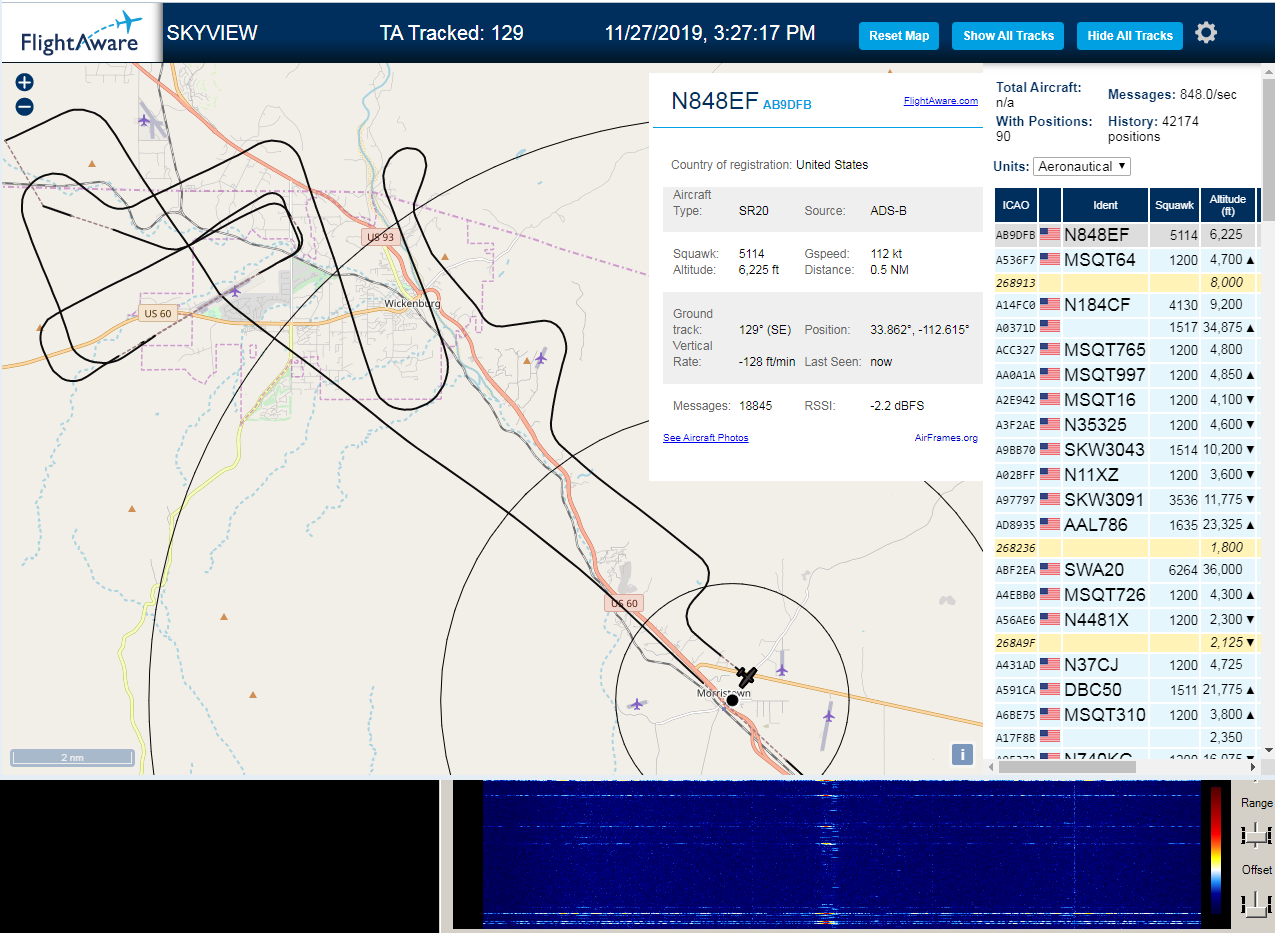The image size is (1275, 933).
Task: Click the Reset Map button
Action: (899, 36)
